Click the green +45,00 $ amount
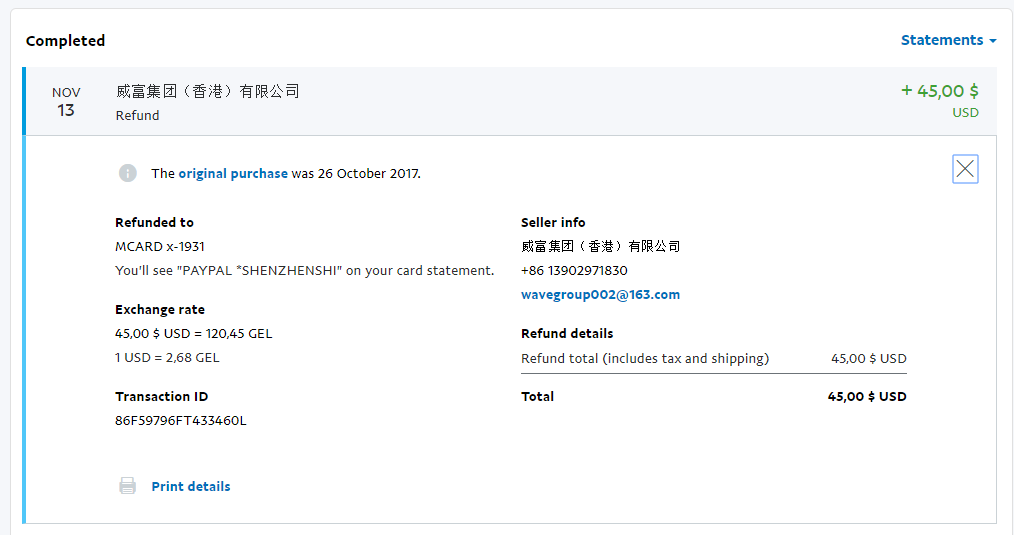The width and height of the screenshot is (1014, 535). click(939, 91)
